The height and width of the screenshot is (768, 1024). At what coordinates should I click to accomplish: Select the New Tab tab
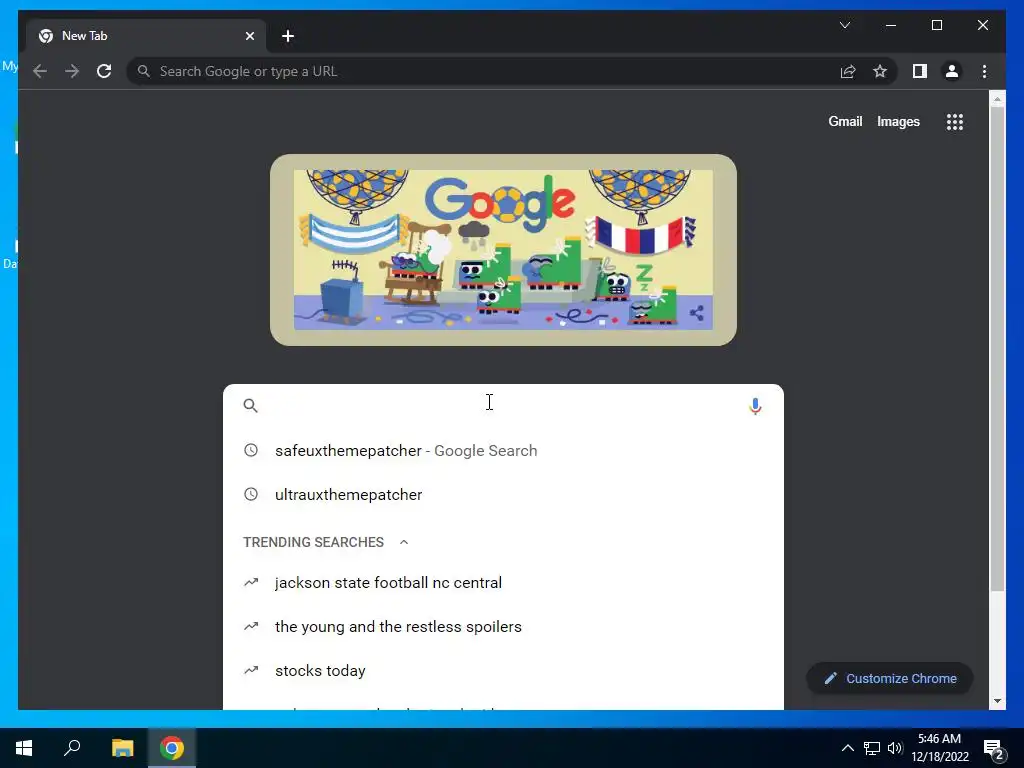tap(145, 36)
